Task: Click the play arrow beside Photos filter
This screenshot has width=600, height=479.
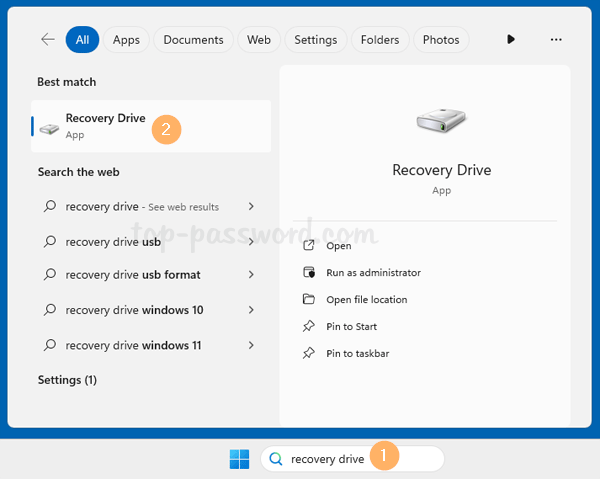Action: click(511, 40)
